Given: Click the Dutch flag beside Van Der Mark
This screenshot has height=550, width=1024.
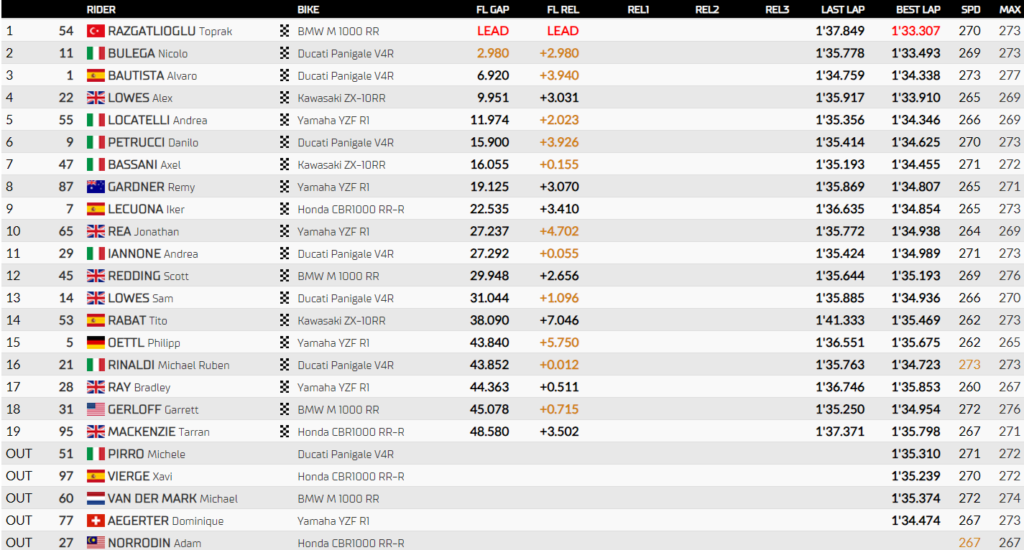Looking at the screenshot, I should [97, 498].
